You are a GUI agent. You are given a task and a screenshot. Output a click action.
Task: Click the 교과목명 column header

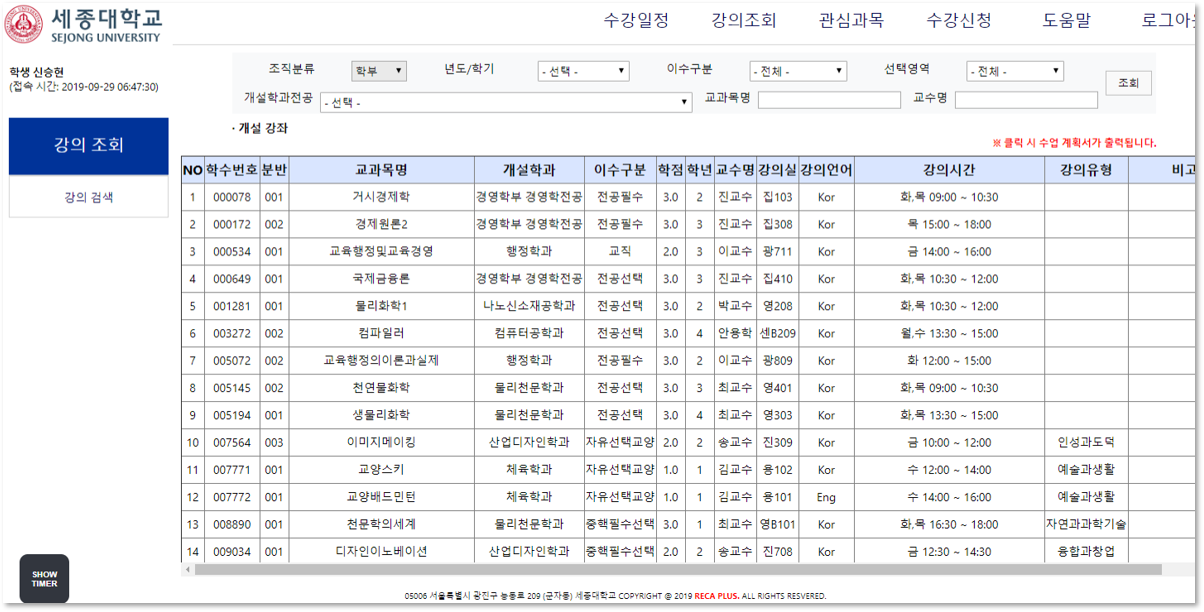pyautogui.click(x=381, y=170)
